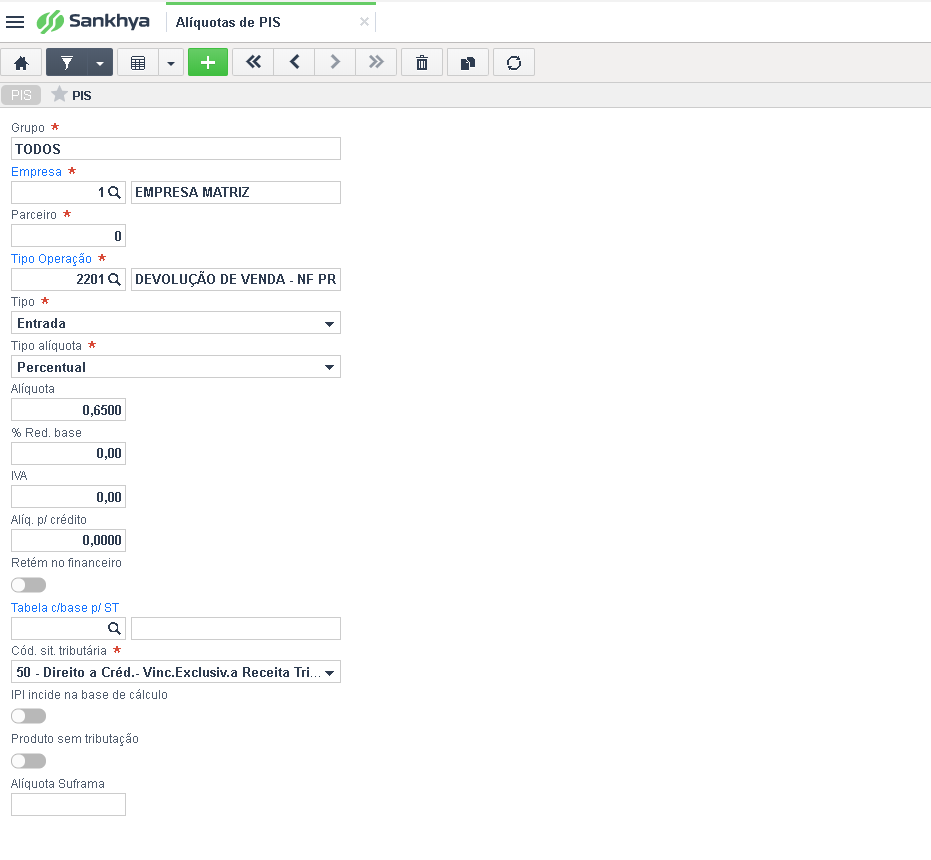931x860 pixels.
Task: Click the Tabela c/base p/ ST description field
Action: click(236, 628)
